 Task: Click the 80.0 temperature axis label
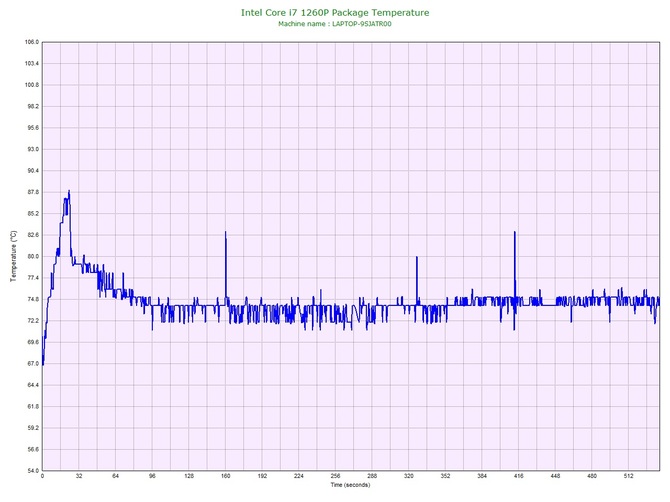click(x=33, y=256)
